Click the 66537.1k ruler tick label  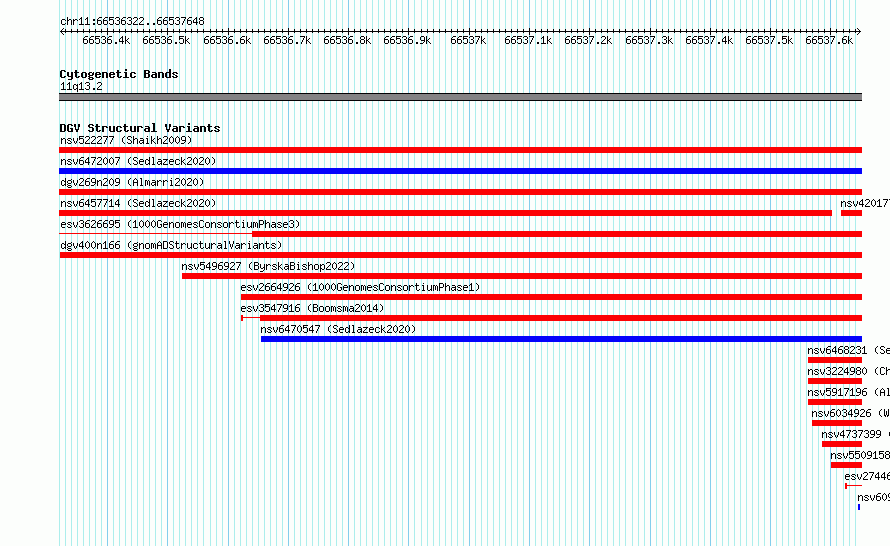(528, 40)
